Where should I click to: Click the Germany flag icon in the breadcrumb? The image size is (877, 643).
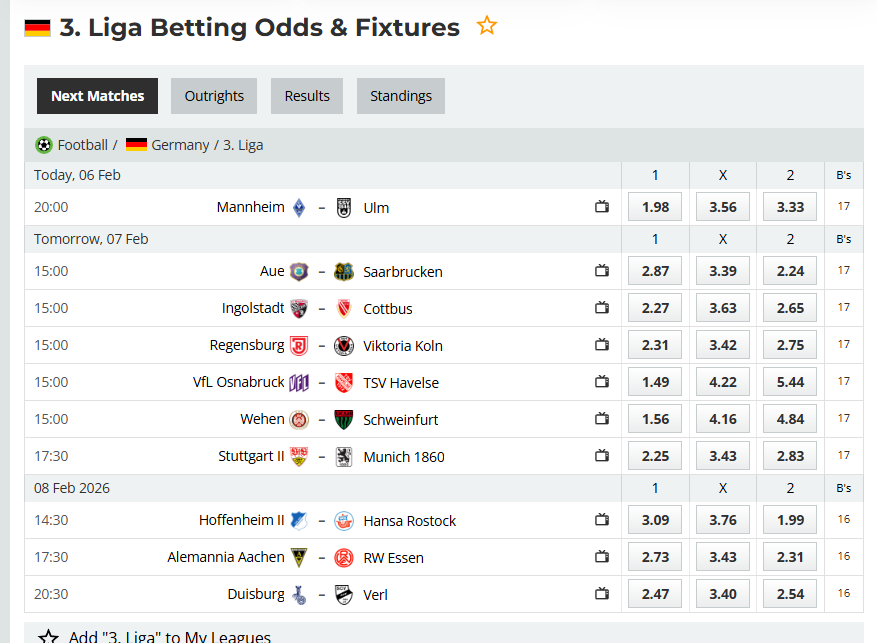137,144
